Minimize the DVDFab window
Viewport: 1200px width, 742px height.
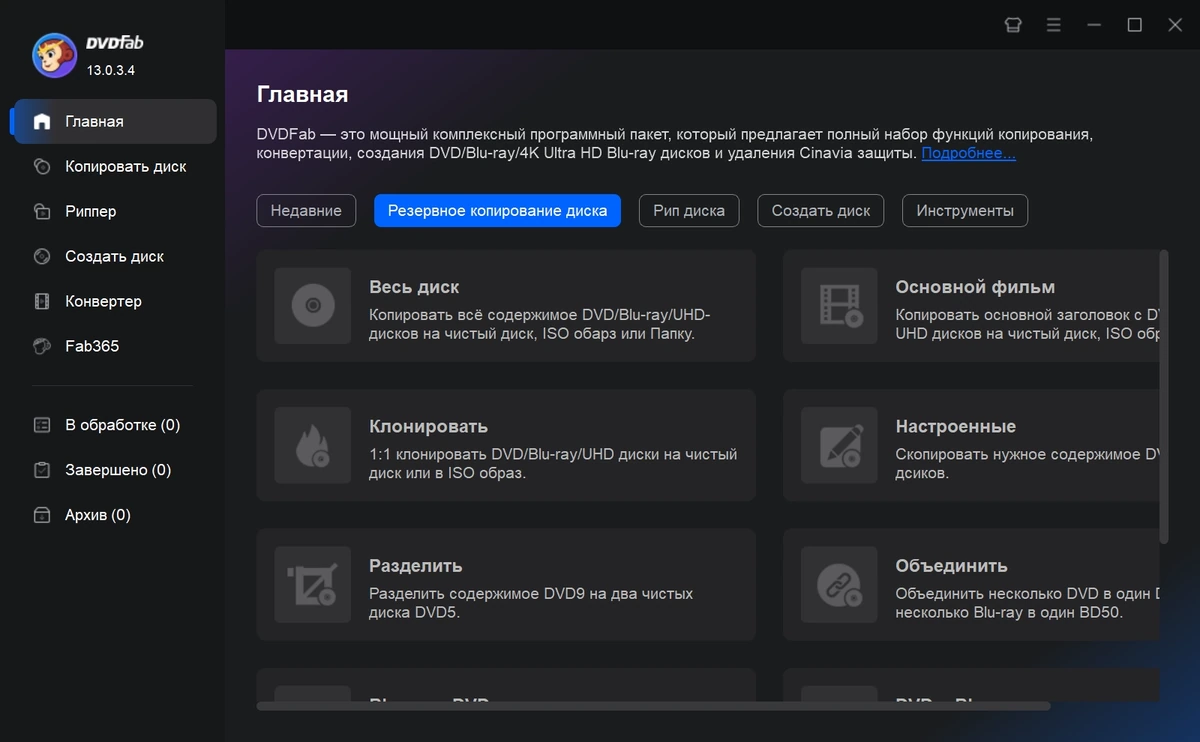(1094, 25)
